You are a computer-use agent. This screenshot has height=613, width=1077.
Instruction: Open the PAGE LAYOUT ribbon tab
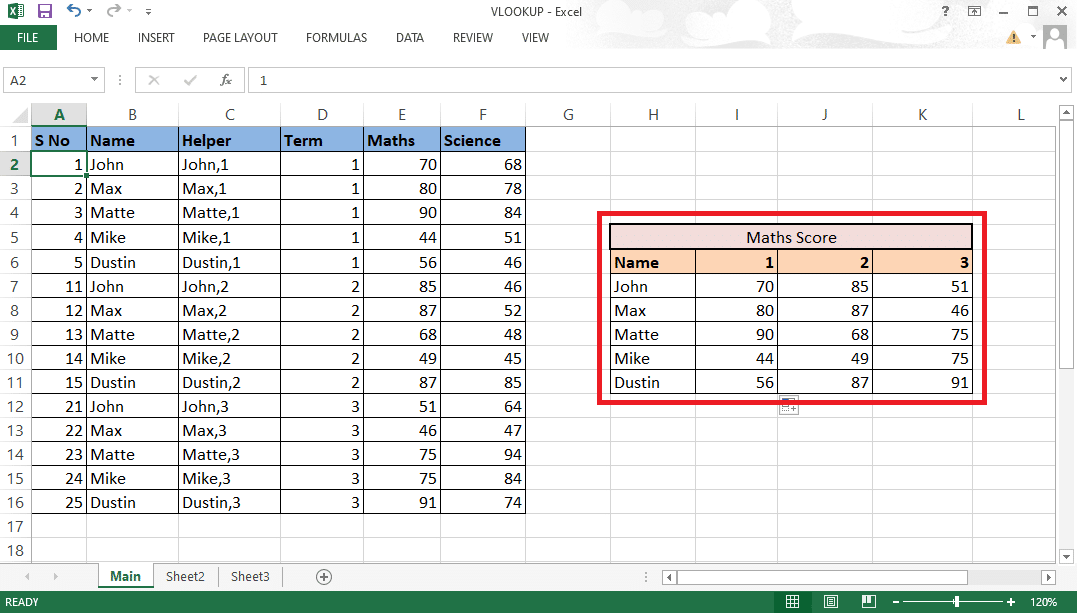240,38
